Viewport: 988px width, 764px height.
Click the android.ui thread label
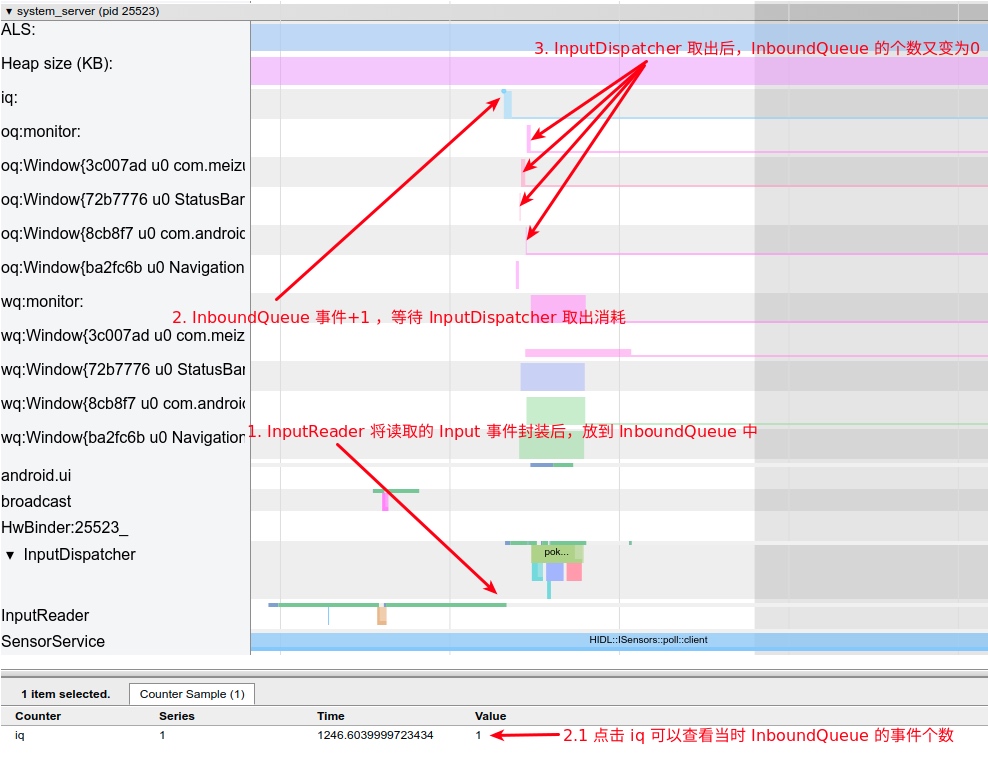click(x=36, y=476)
